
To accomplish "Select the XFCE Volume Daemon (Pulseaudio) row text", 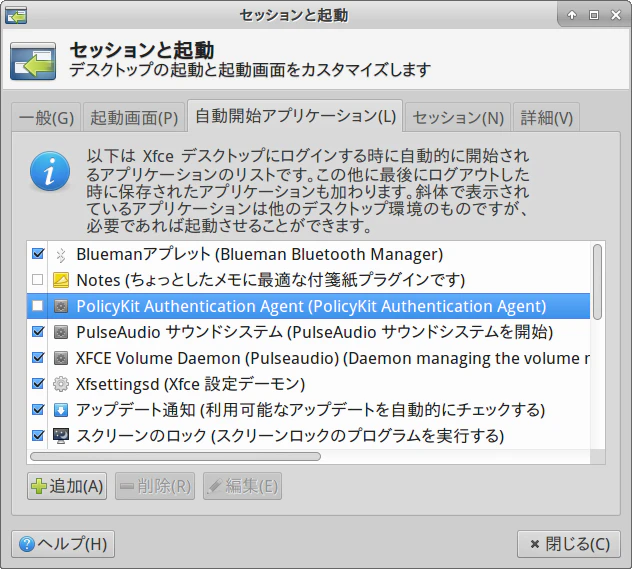I will click(x=333, y=358).
